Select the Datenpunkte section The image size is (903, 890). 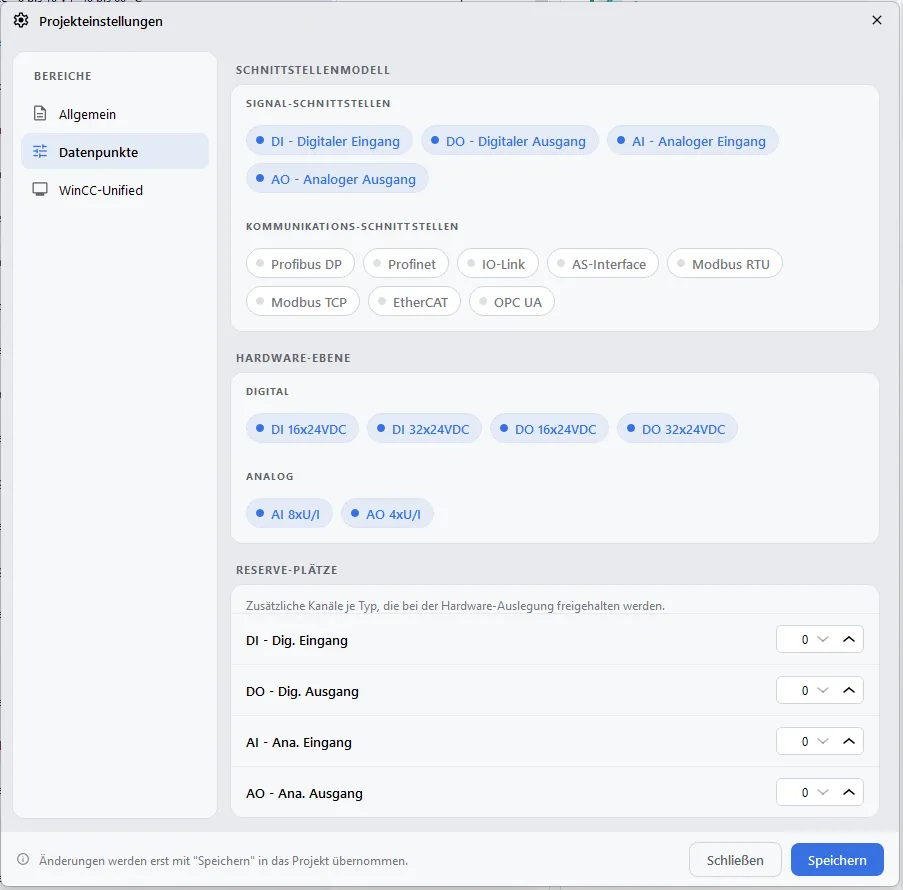(x=115, y=152)
